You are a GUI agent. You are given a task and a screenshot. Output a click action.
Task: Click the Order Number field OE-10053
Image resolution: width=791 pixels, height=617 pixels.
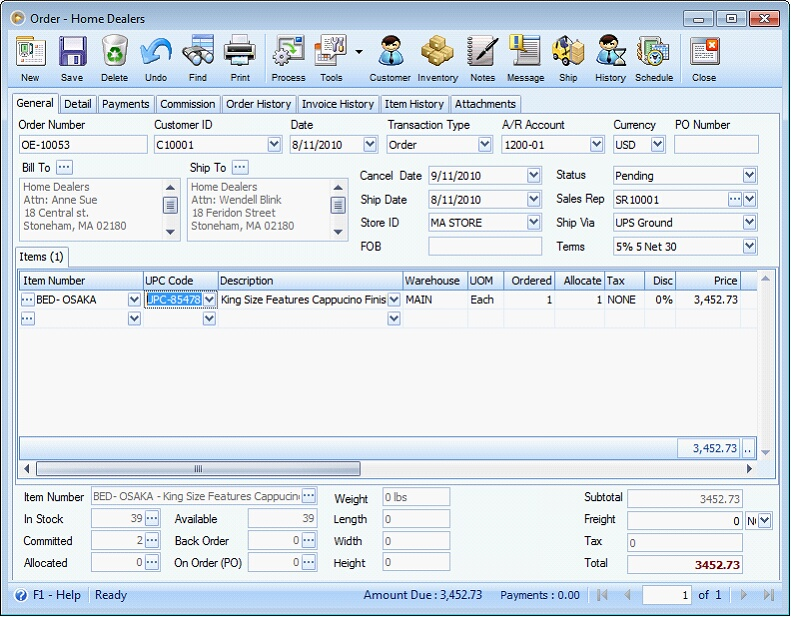point(83,145)
